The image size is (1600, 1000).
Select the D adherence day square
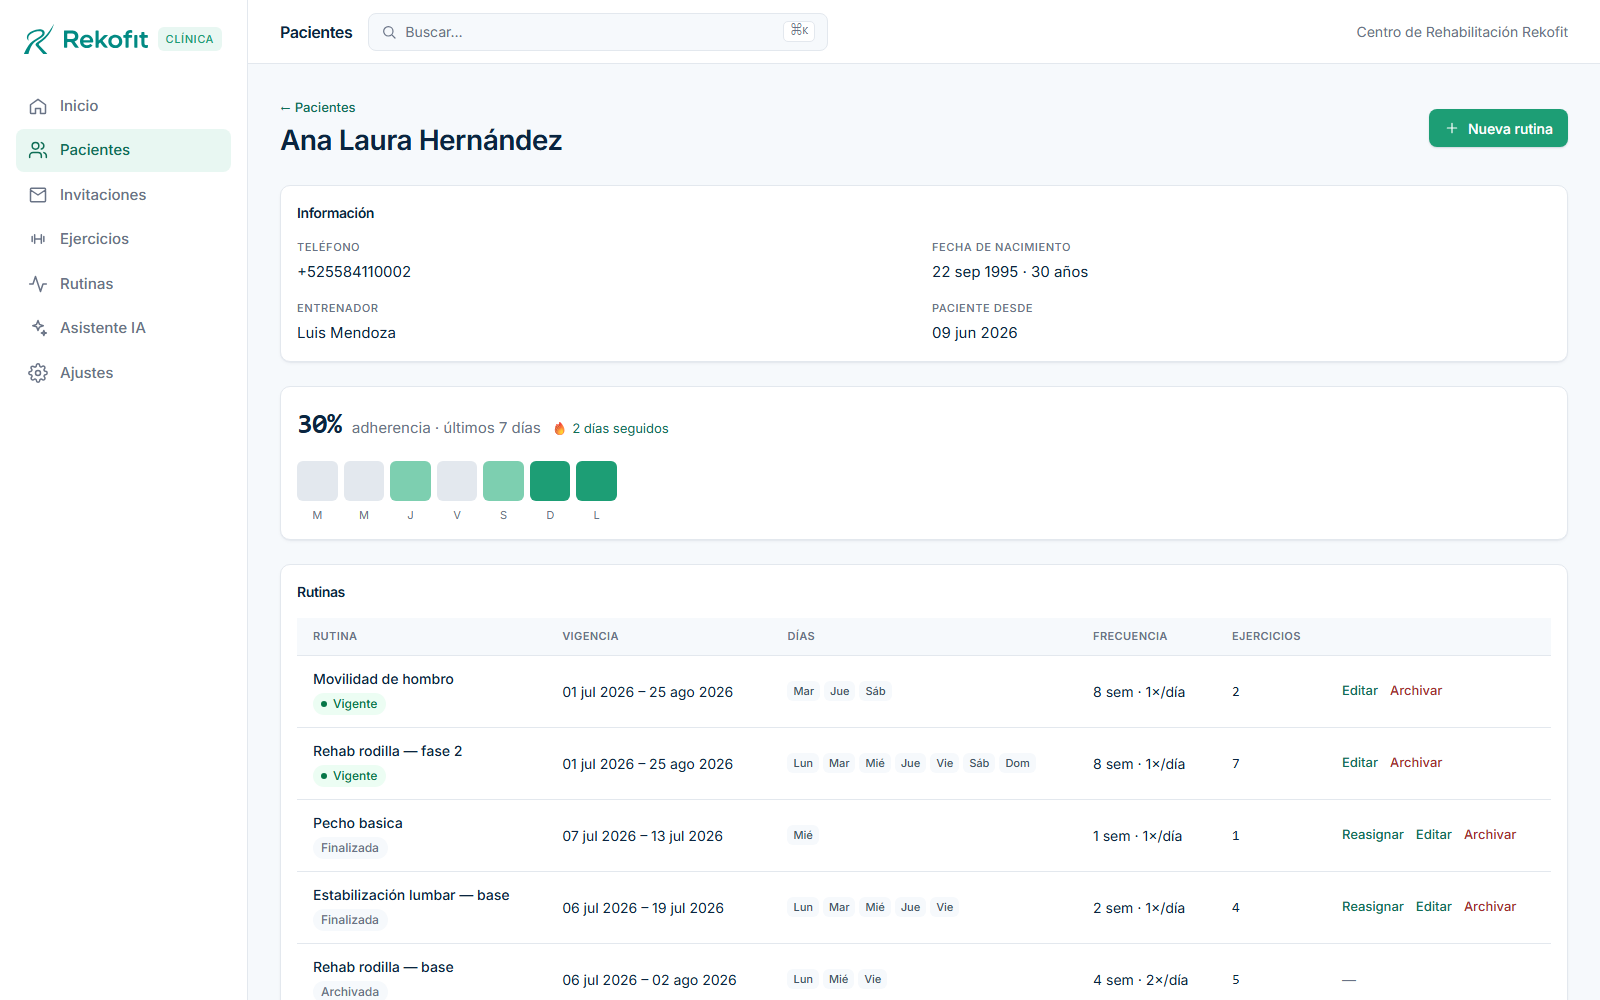[x=550, y=481]
